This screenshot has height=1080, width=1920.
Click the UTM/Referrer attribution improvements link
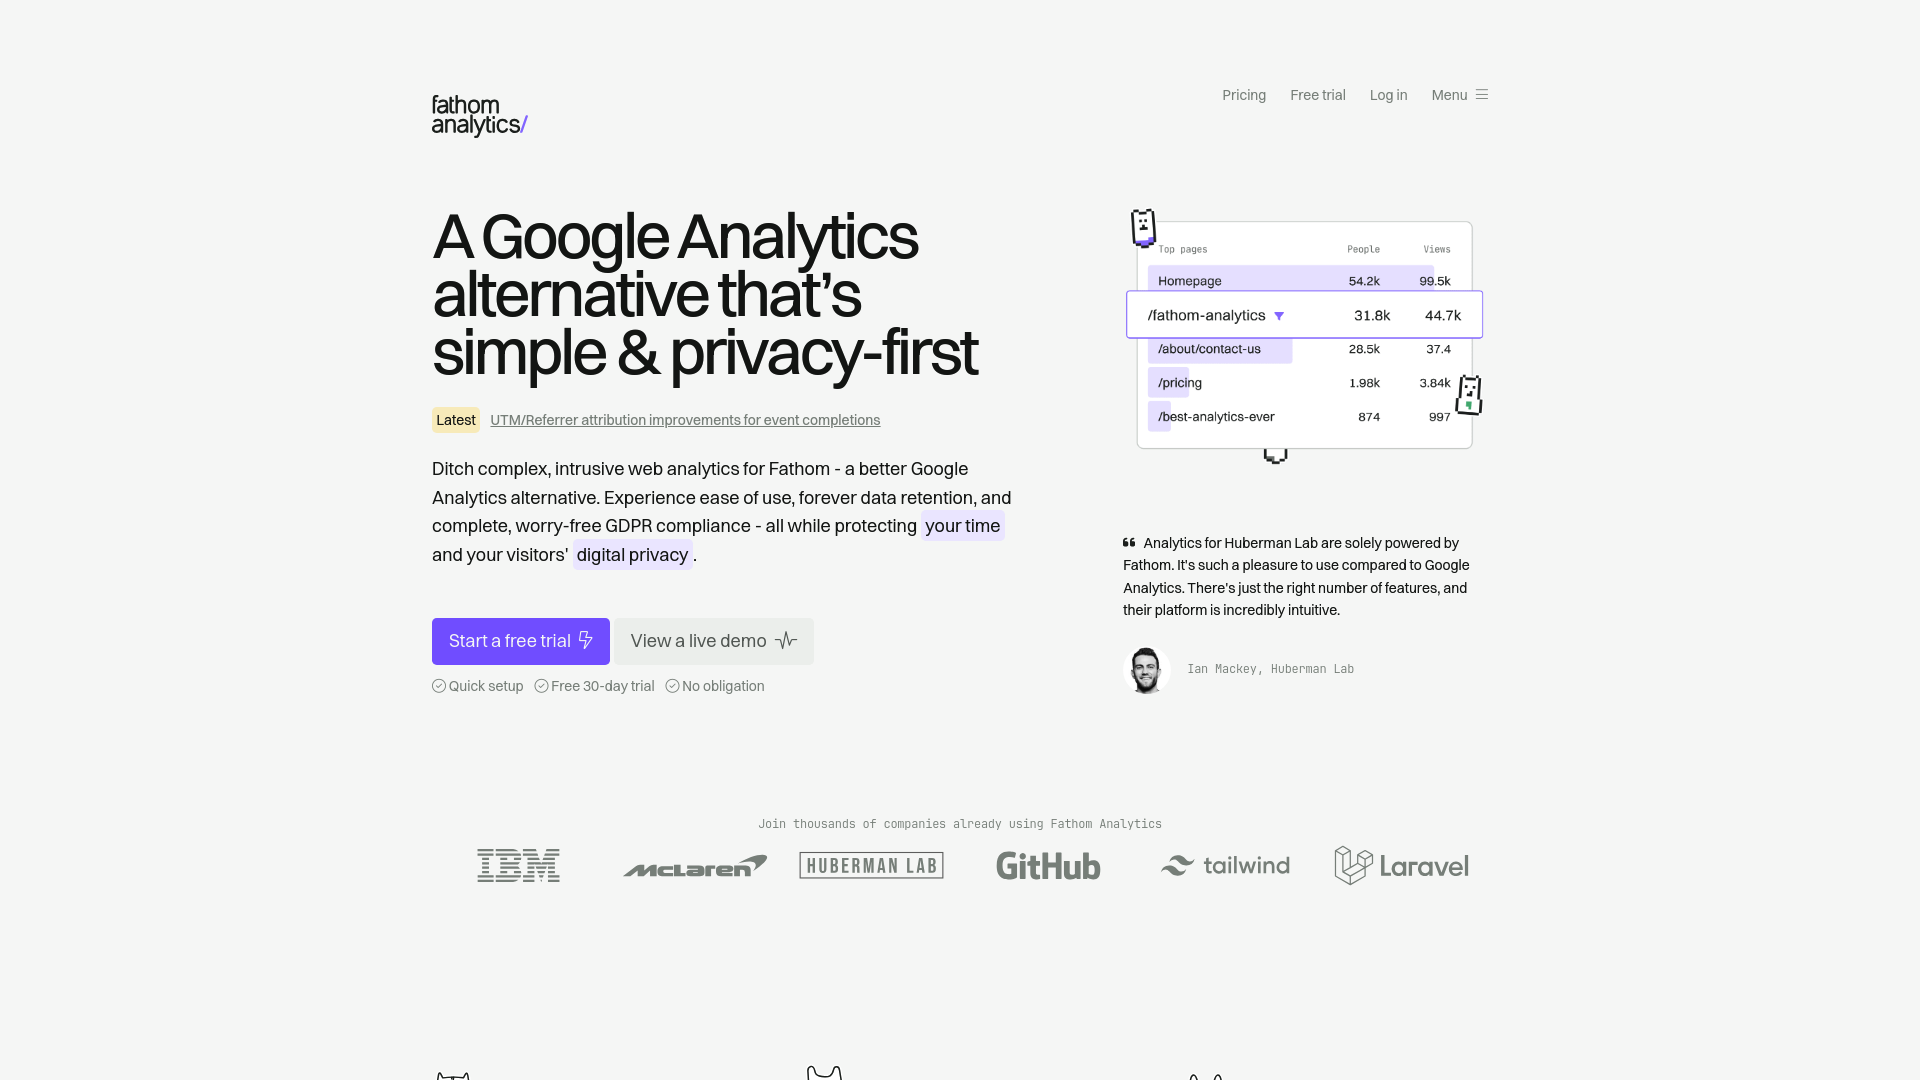click(684, 419)
